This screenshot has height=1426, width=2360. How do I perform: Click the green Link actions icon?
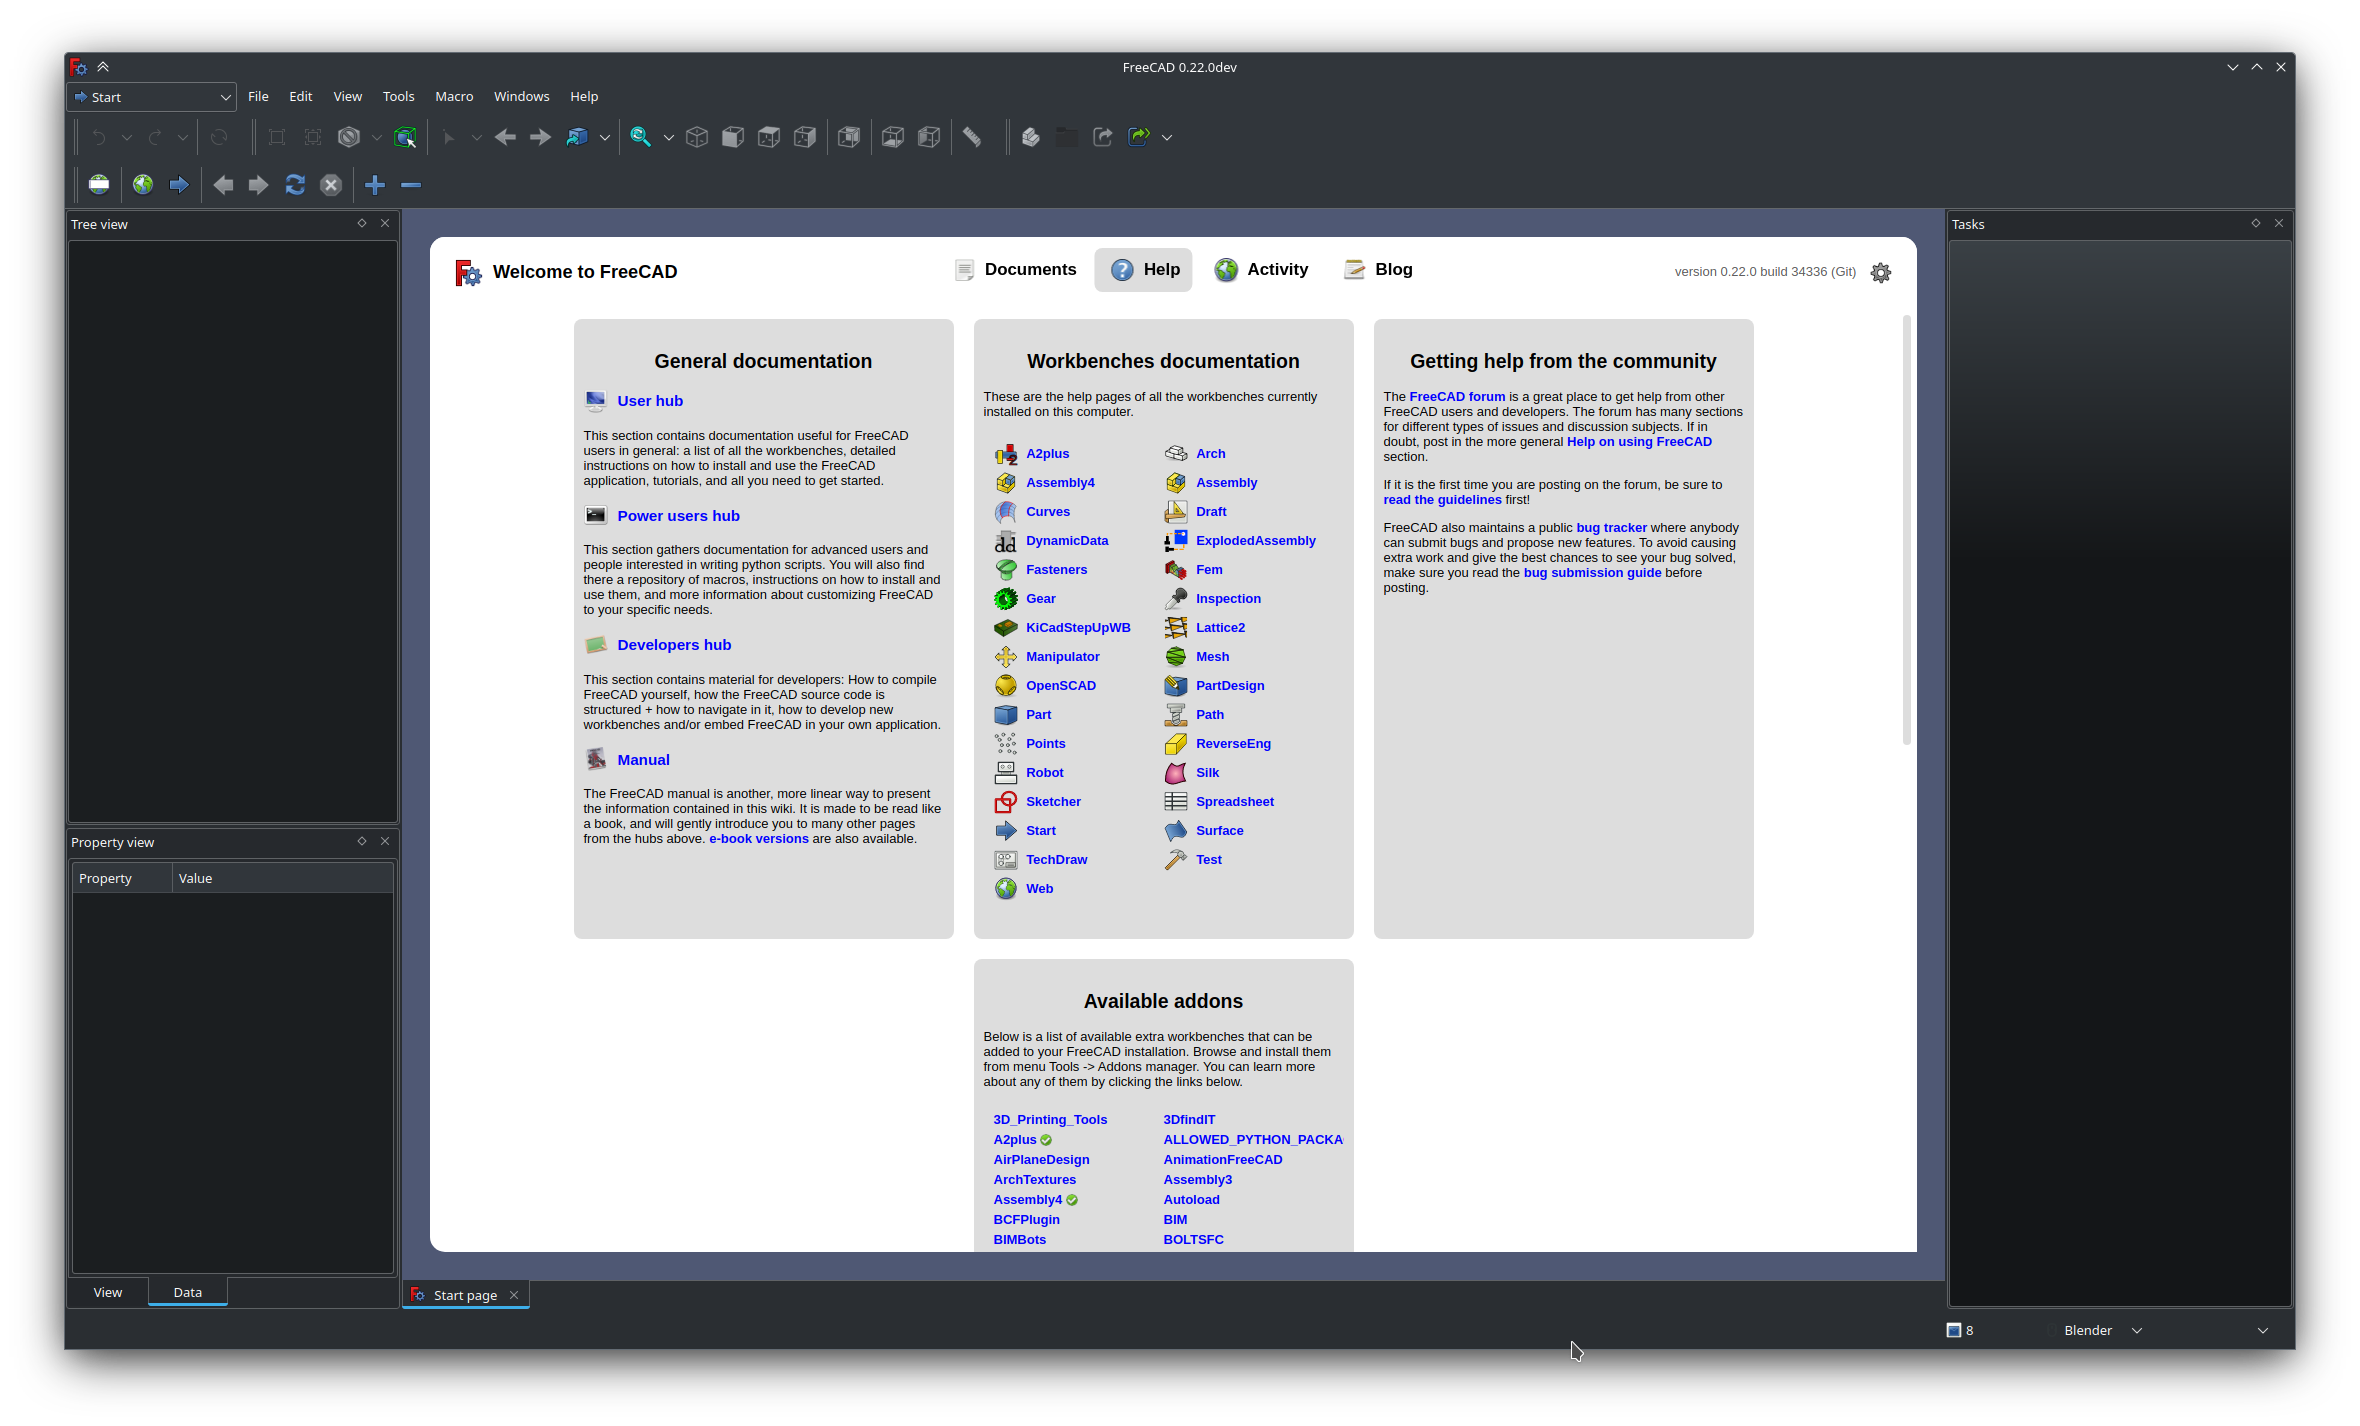(x=1139, y=137)
